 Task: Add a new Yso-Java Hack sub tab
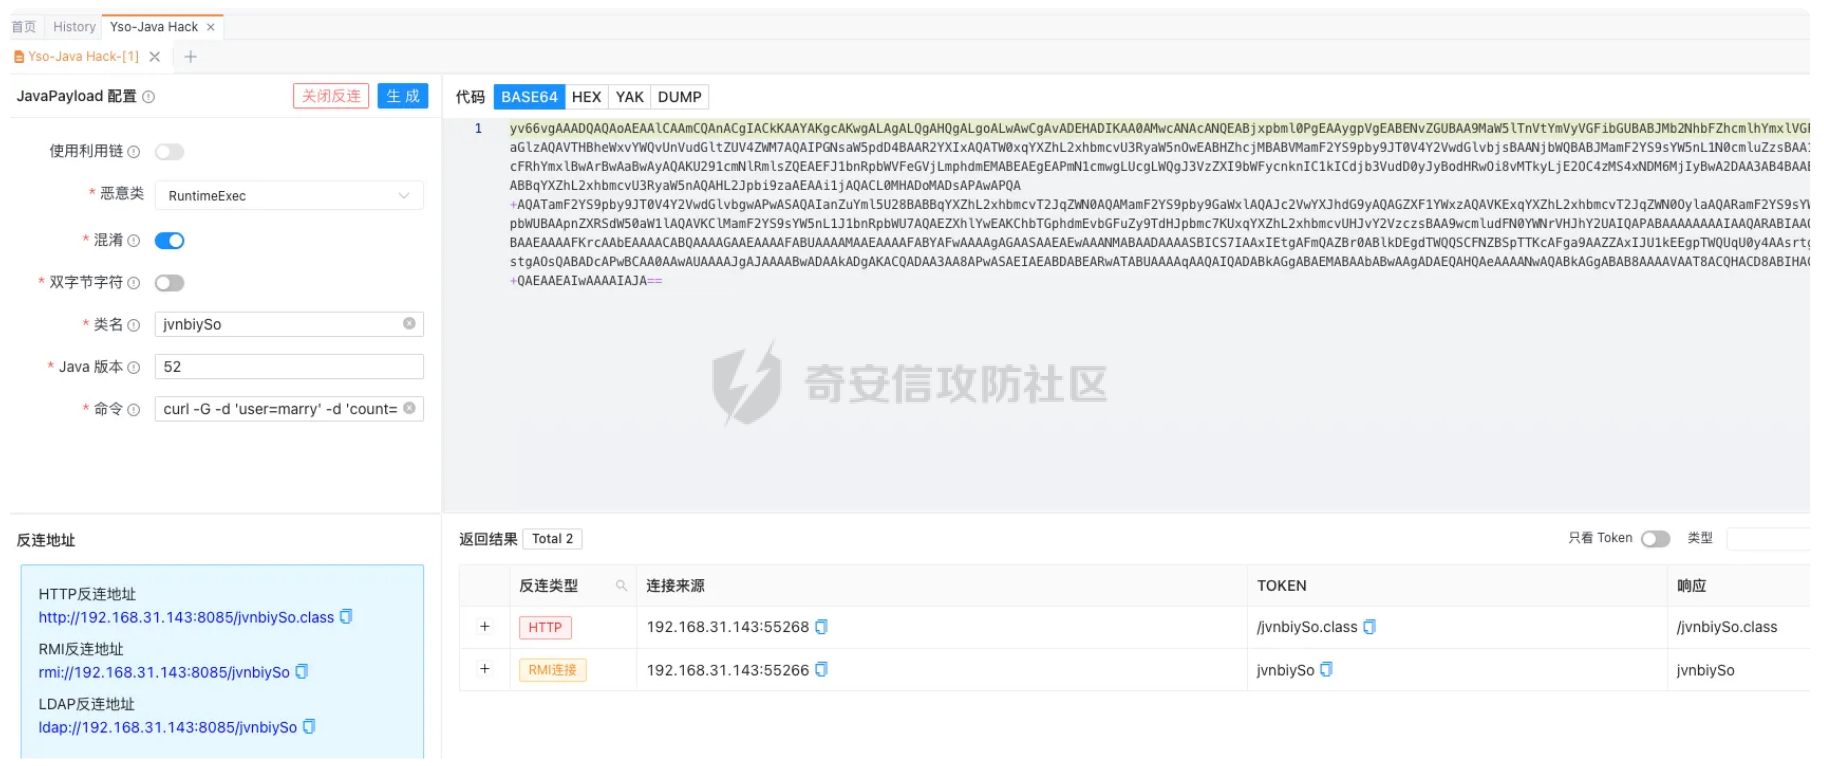tap(190, 57)
